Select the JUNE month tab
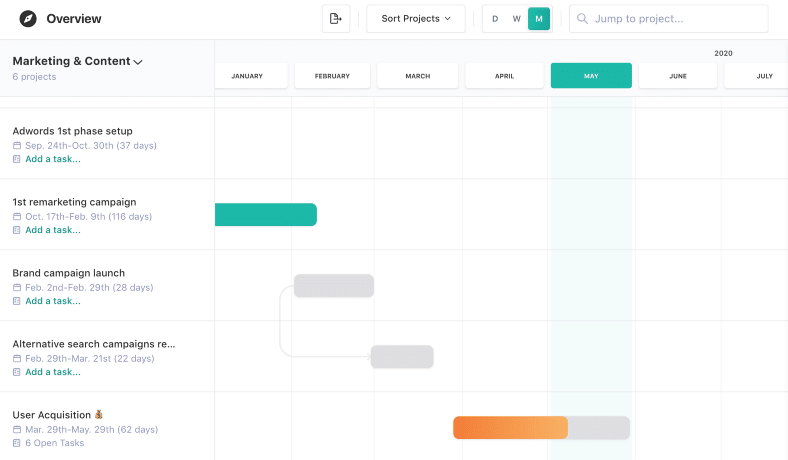This screenshot has width=788, height=460. (677, 76)
